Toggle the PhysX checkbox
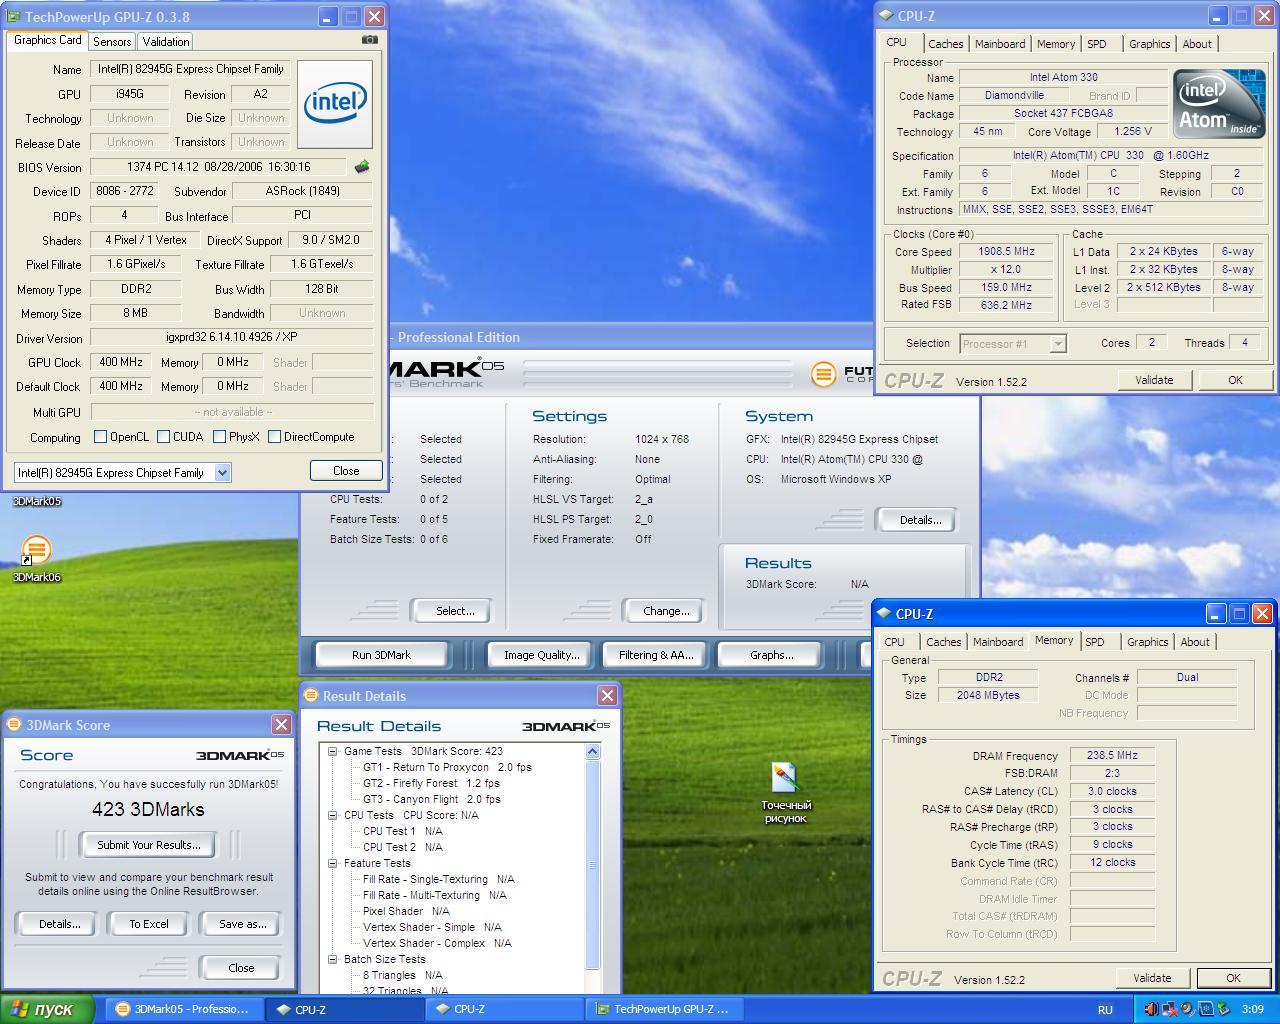The height and width of the screenshot is (1024, 1280). coord(219,437)
